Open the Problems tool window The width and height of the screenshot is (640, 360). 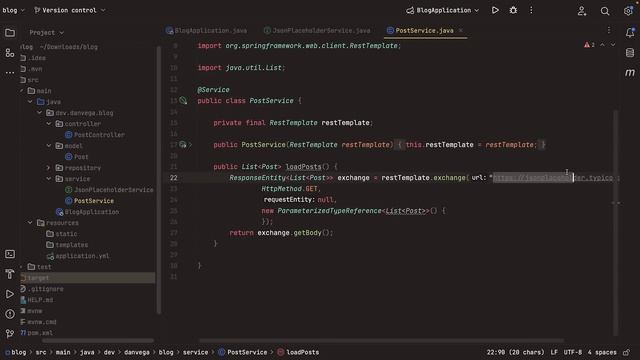(x=10, y=314)
